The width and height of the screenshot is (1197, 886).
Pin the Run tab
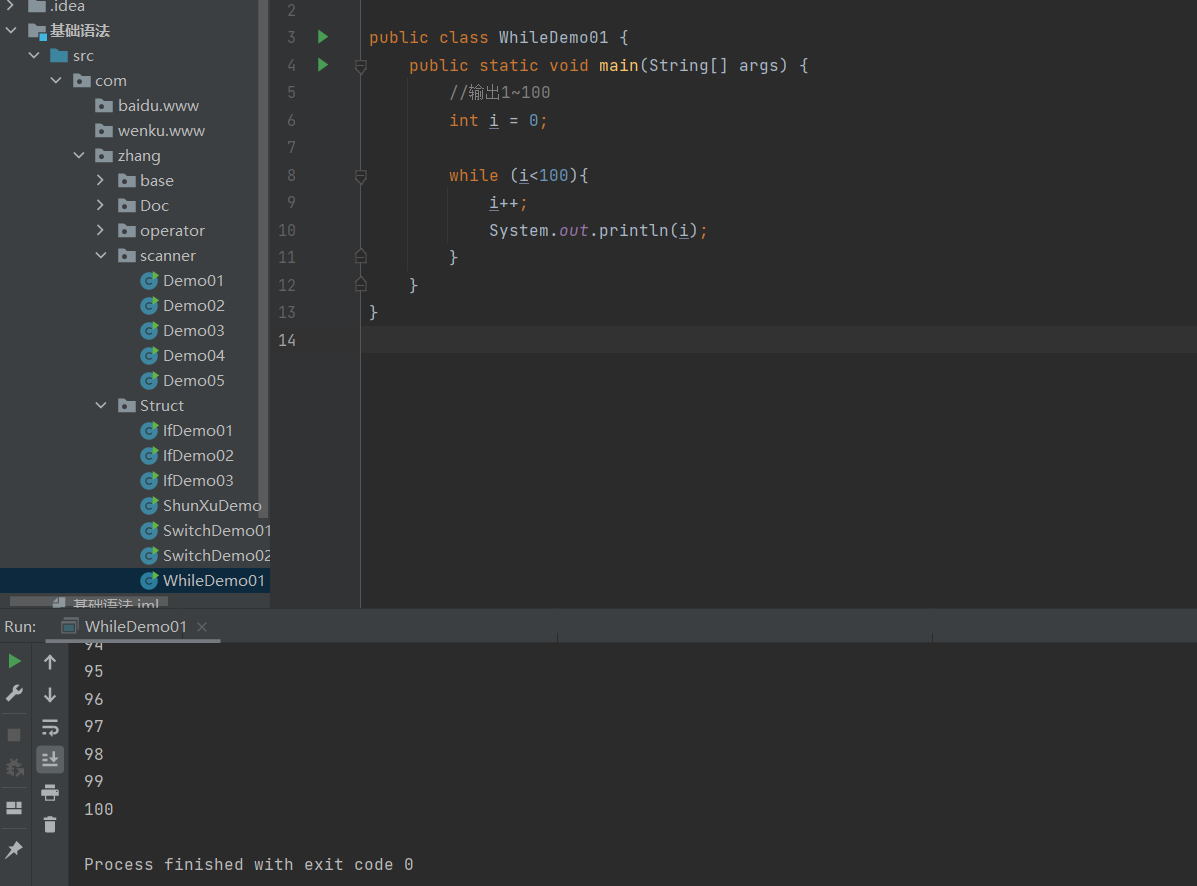coord(14,849)
